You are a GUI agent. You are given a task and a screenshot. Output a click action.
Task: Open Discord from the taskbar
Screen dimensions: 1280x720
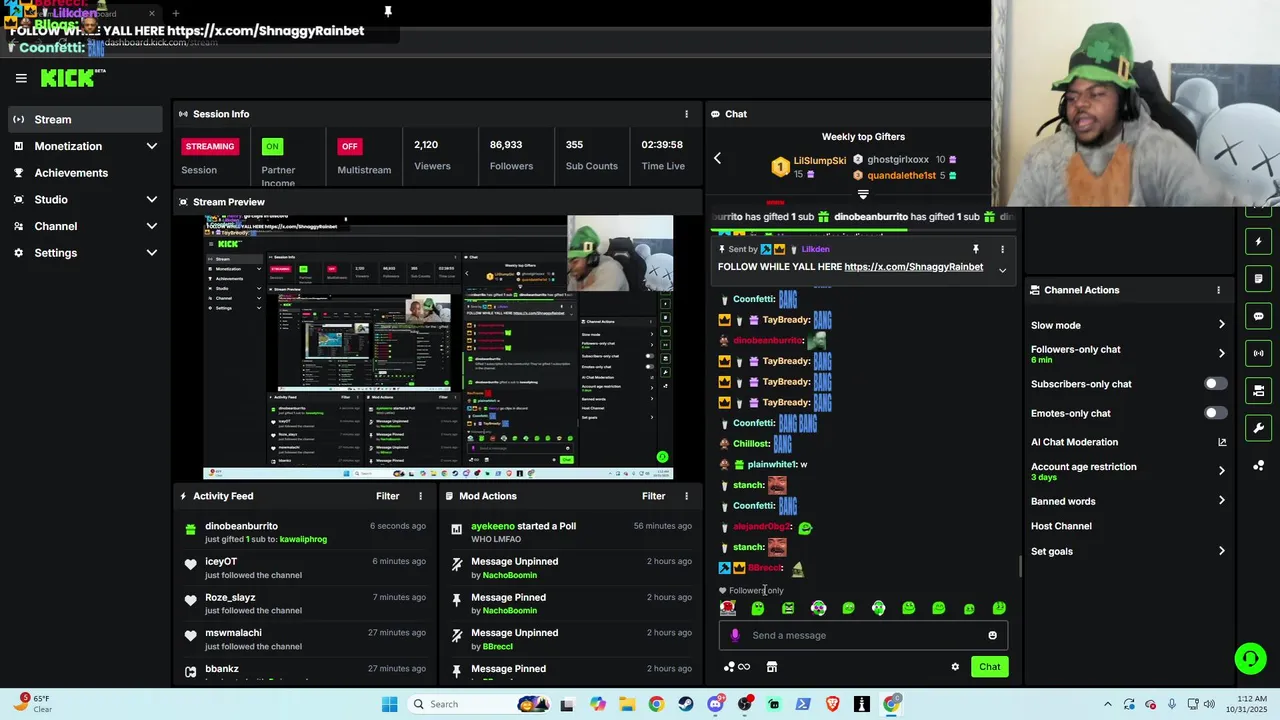[x=715, y=704]
